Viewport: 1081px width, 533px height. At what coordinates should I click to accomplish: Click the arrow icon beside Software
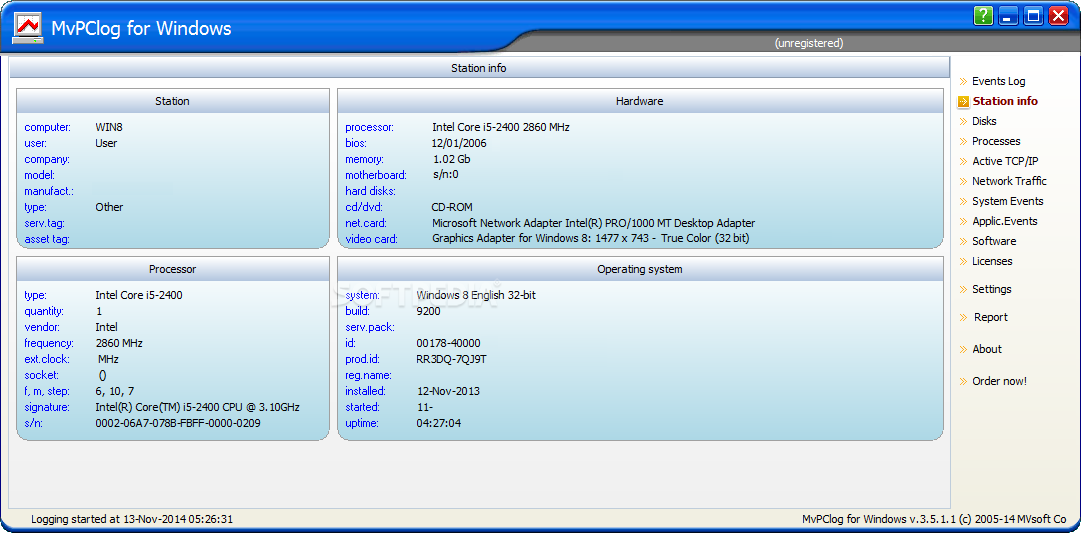pyautogui.click(x=963, y=241)
